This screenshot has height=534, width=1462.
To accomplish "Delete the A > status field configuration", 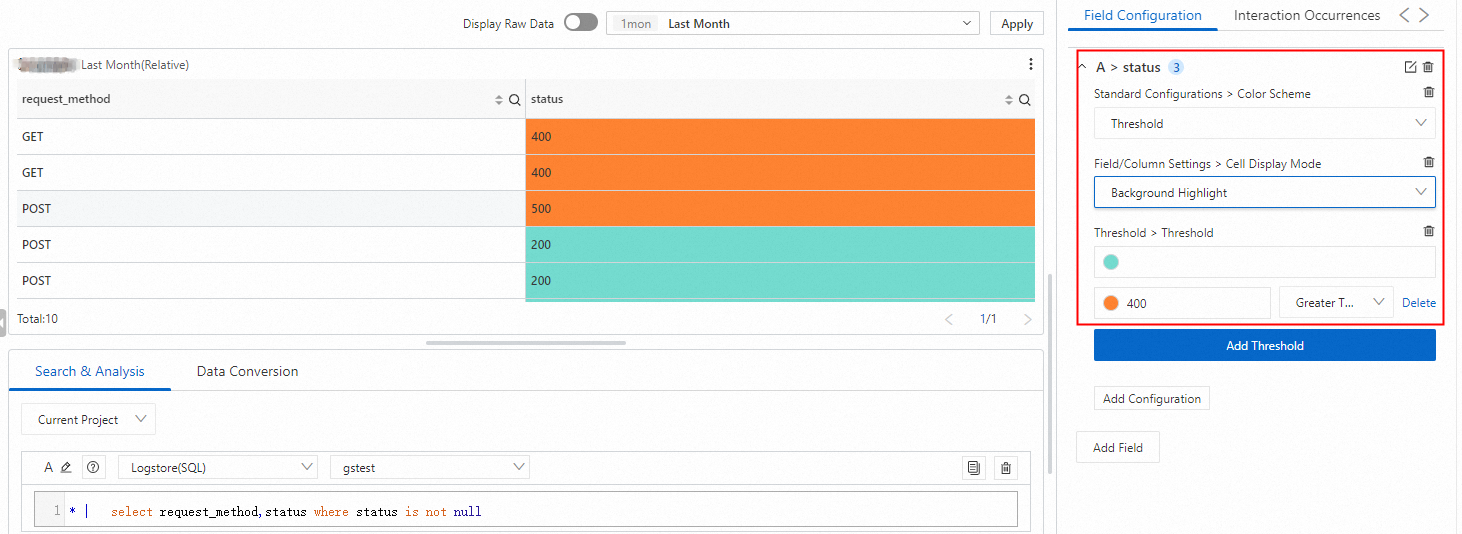I will pos(1428,67).
